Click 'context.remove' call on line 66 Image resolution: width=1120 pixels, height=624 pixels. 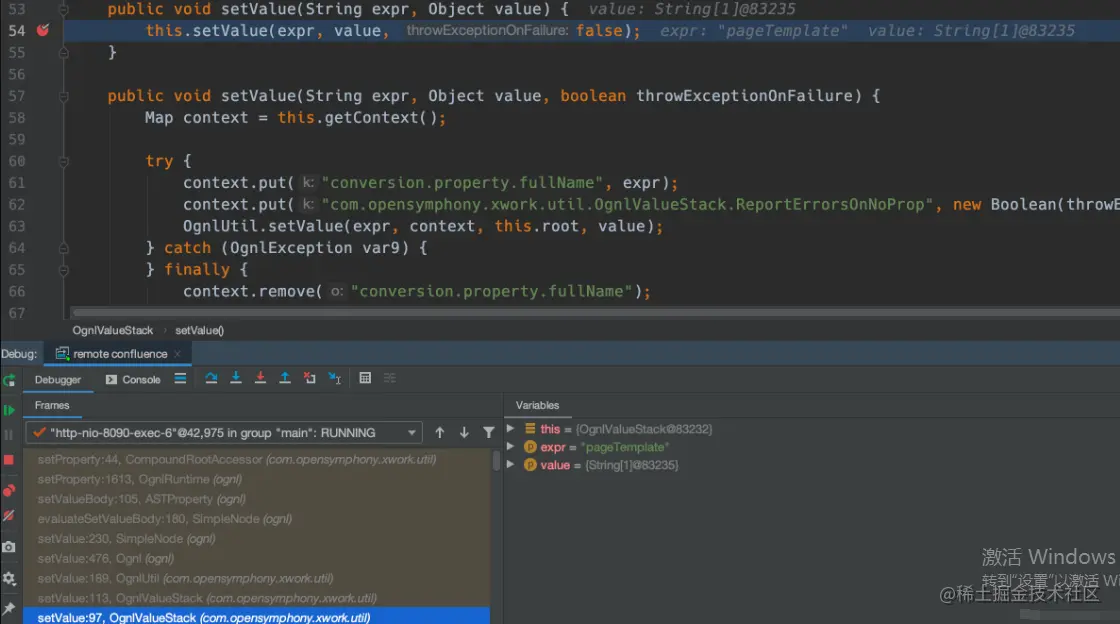coord(249,291)
